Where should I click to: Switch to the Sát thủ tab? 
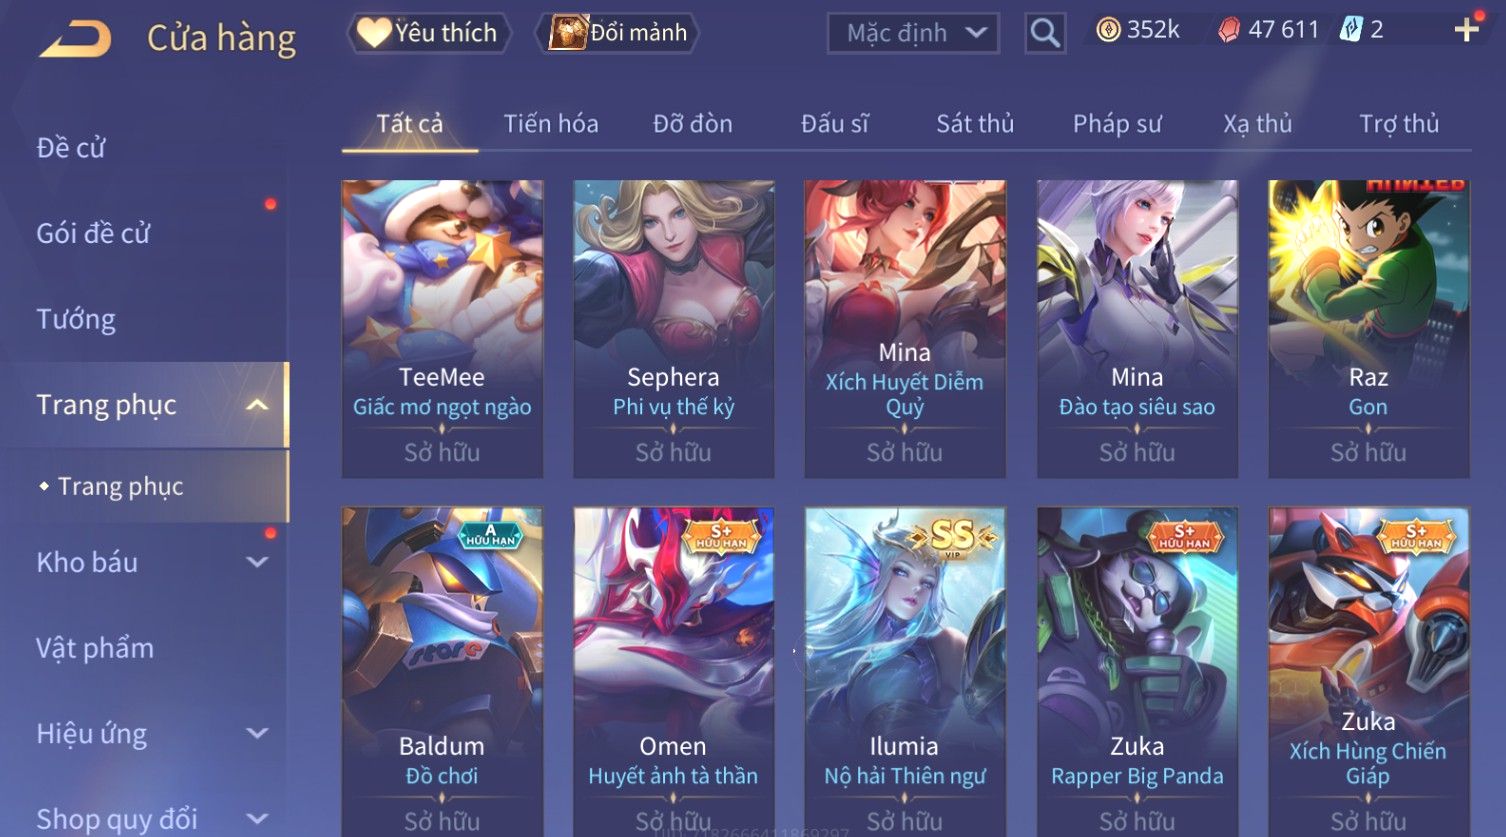975,124
